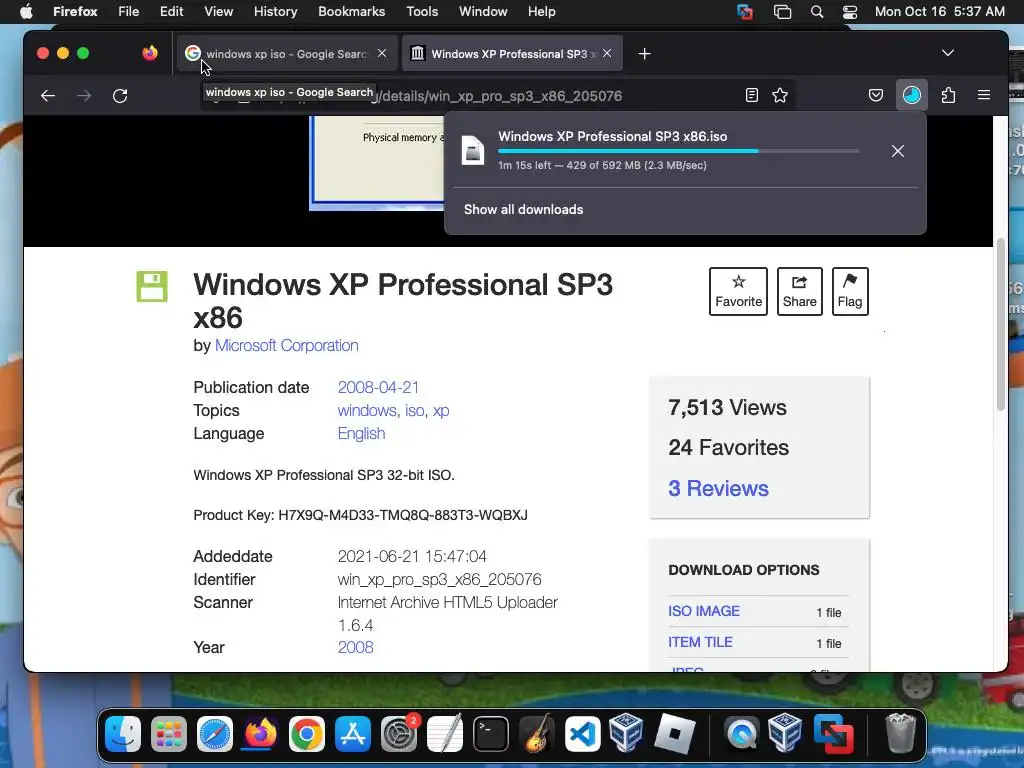
Task: Show all downloads
Action: click(x=523, y=210)
